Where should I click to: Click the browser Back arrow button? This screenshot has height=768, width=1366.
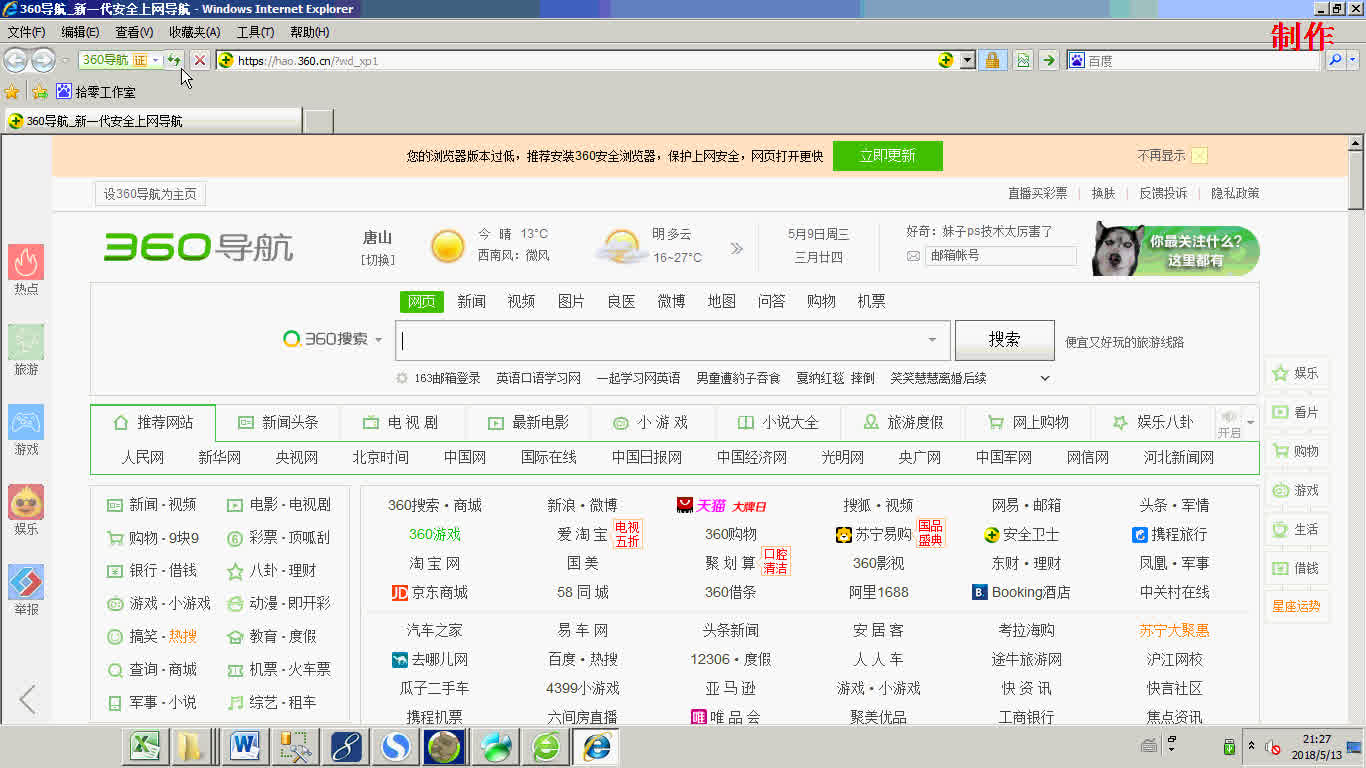pyautogui.click(x=15, y=60)
